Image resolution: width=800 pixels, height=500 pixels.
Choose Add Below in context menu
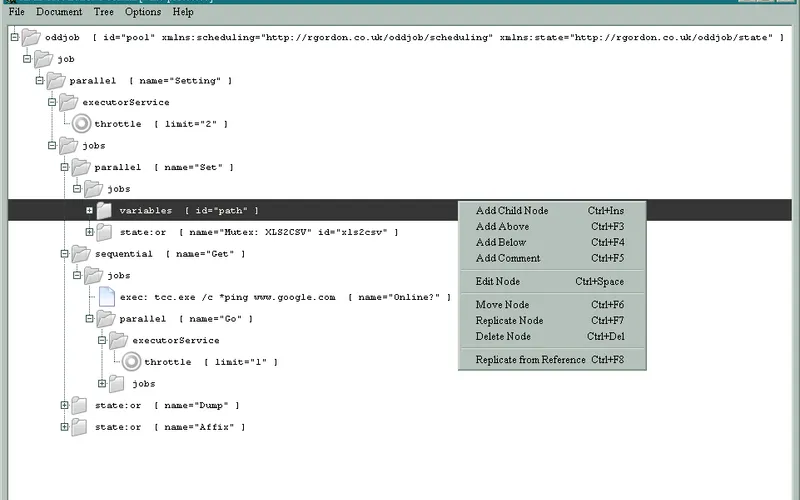click(552, 242)
